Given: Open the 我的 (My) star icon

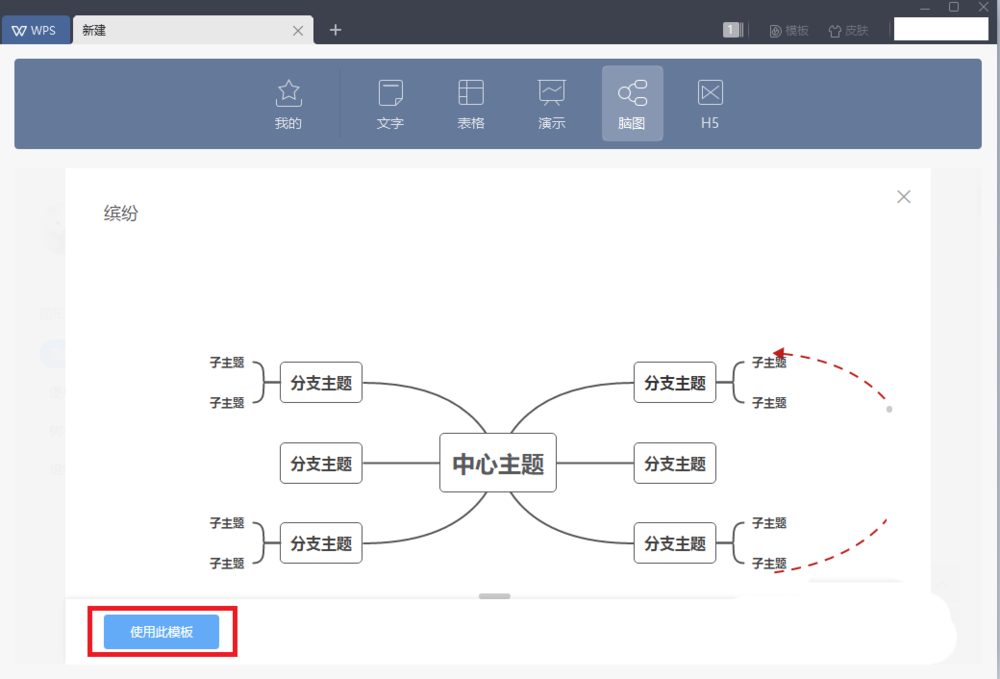Looking at the screenshot, I should [288, 104].
